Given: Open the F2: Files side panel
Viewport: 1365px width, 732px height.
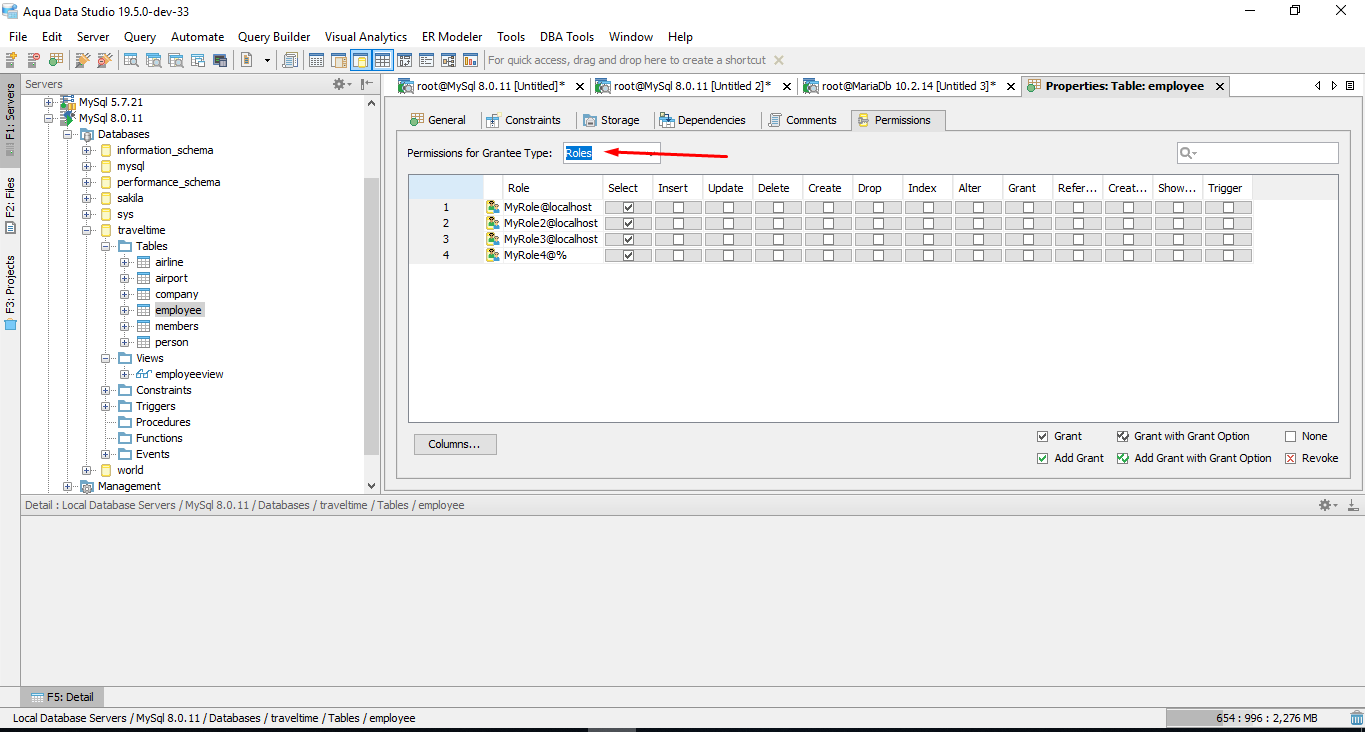Looking at the screenshot, I should (x=10, y=205).
